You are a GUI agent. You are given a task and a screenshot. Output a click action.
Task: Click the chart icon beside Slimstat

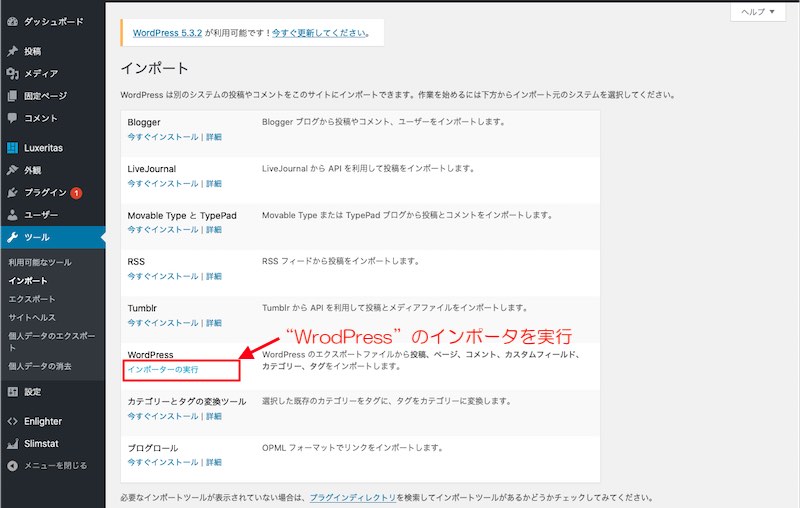pyautogui.click(x=13, y=444)
